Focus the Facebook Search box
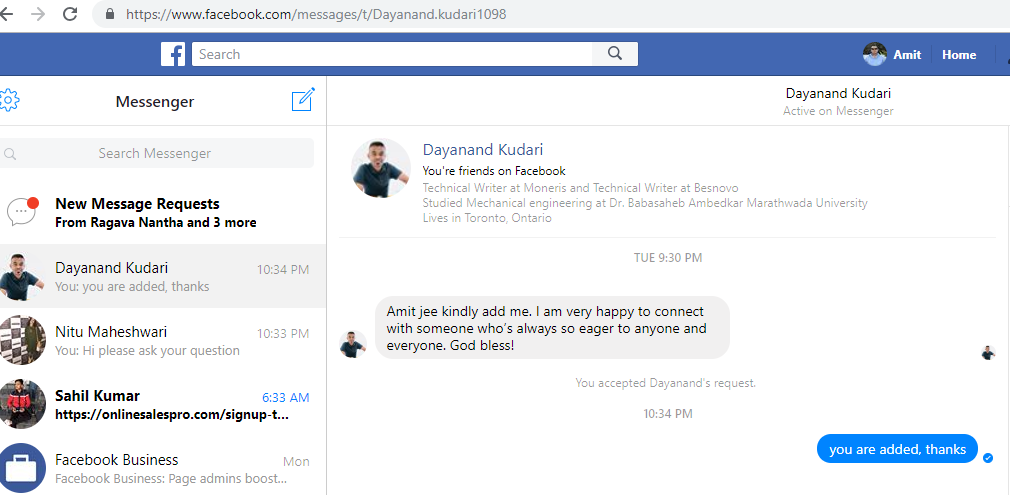The image size is (1010, 495). pyautogui.click(x=394, y=54)
